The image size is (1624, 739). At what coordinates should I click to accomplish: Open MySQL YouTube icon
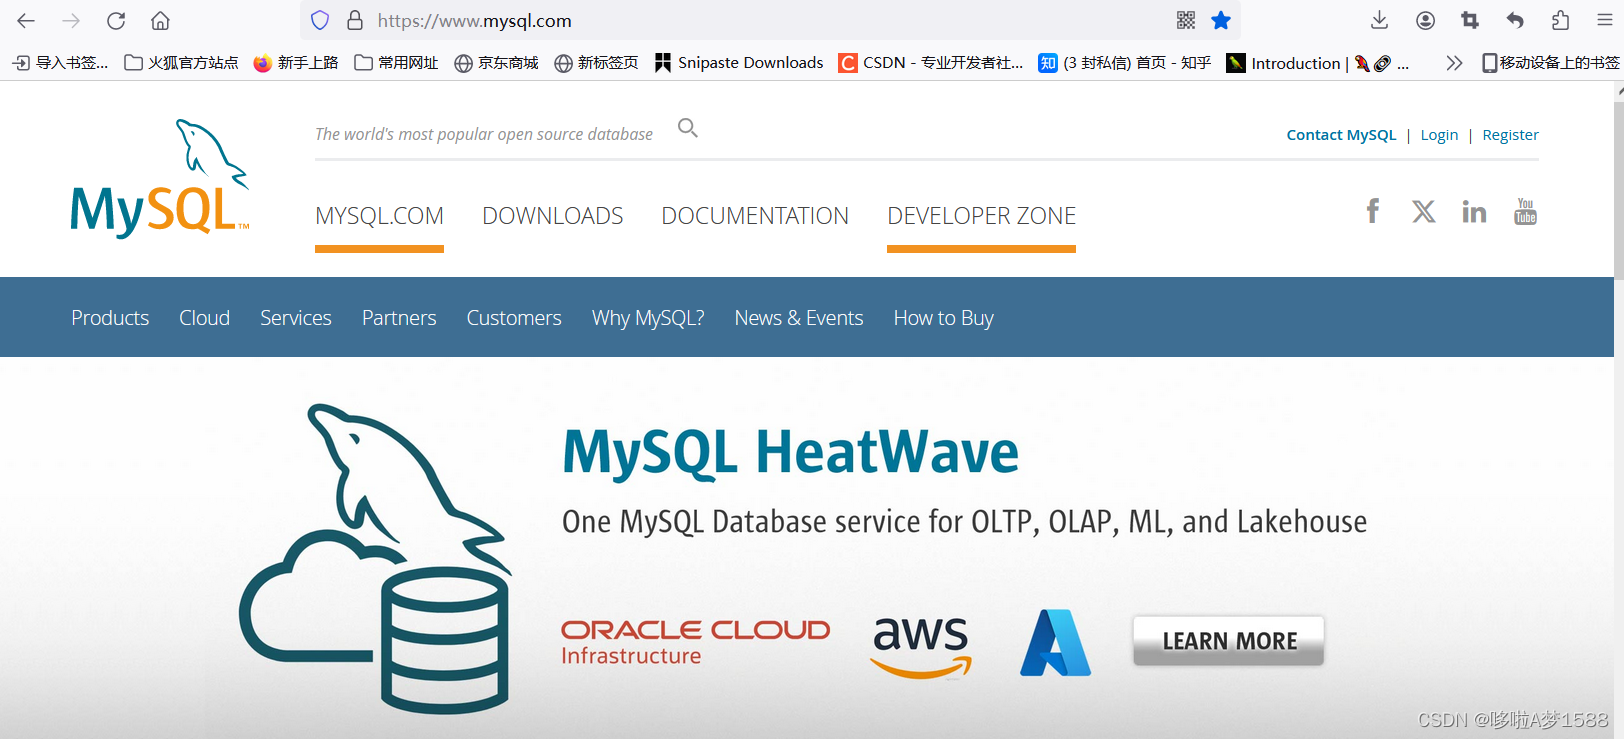pos(1525,211)
